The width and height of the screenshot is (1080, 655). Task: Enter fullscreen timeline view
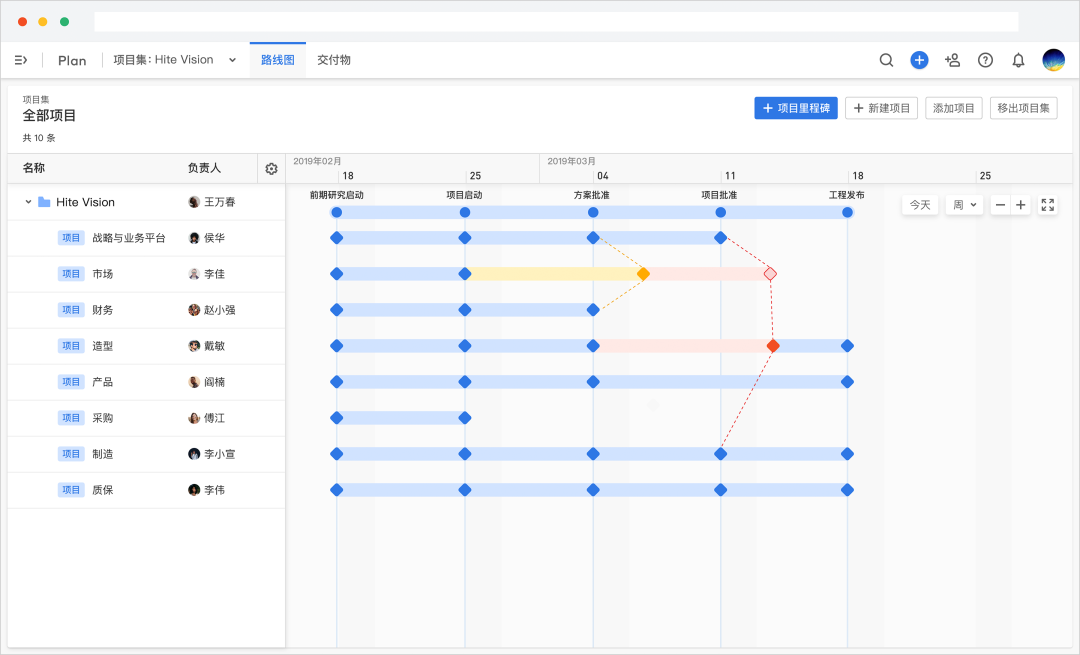[1048, 205]
